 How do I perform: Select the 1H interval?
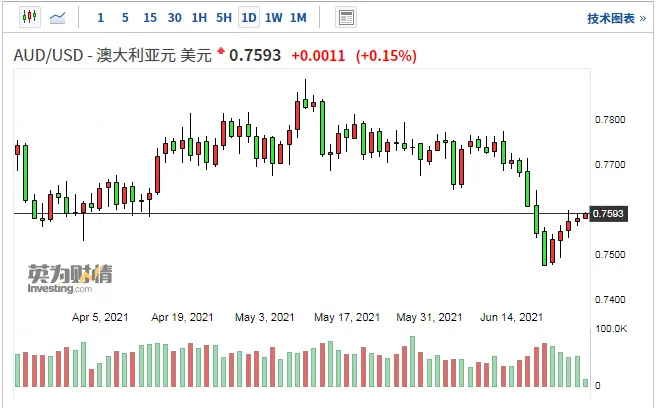pyautogui.click(x=199, y=18)
